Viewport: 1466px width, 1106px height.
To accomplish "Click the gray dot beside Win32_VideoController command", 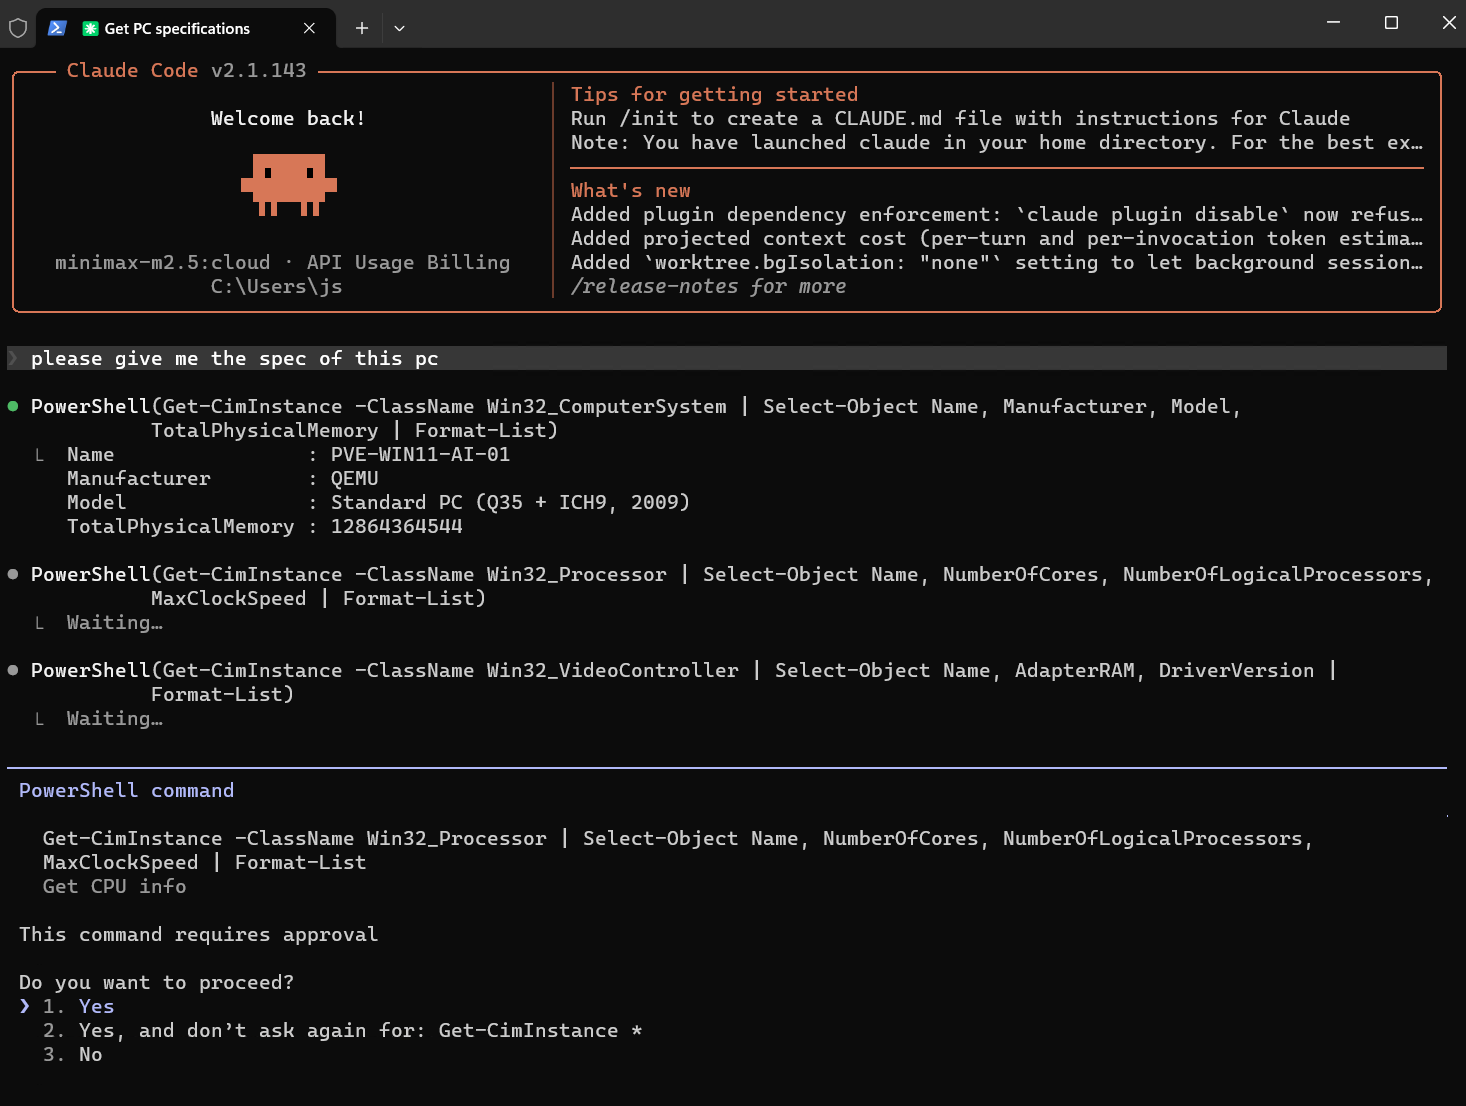I will click(x=13, y=670).
